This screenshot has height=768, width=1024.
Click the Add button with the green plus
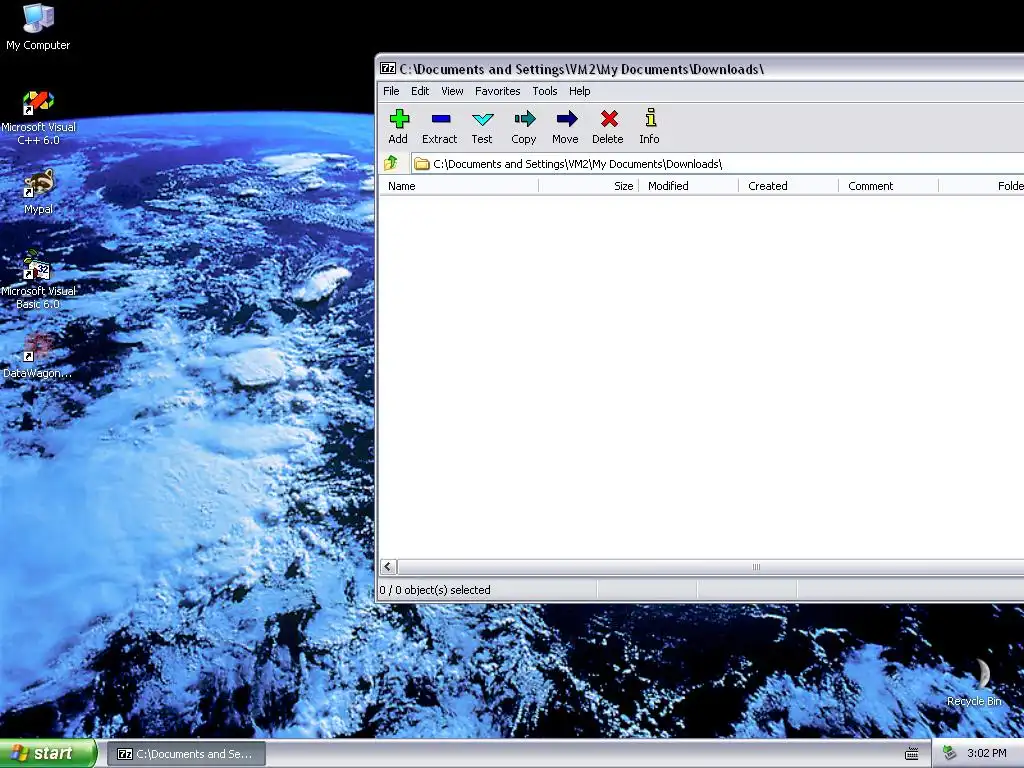[398, 126]
